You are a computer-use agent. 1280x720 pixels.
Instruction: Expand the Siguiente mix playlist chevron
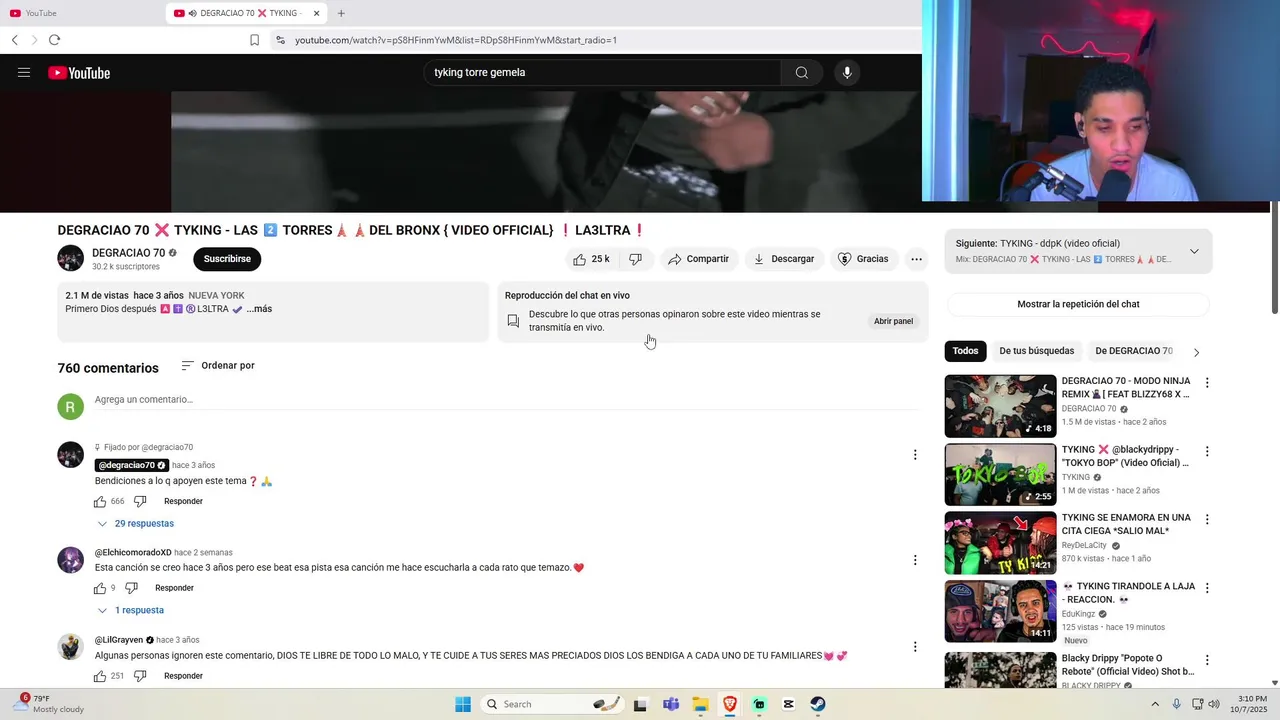pyautogui.click(x=1194, y=251)
